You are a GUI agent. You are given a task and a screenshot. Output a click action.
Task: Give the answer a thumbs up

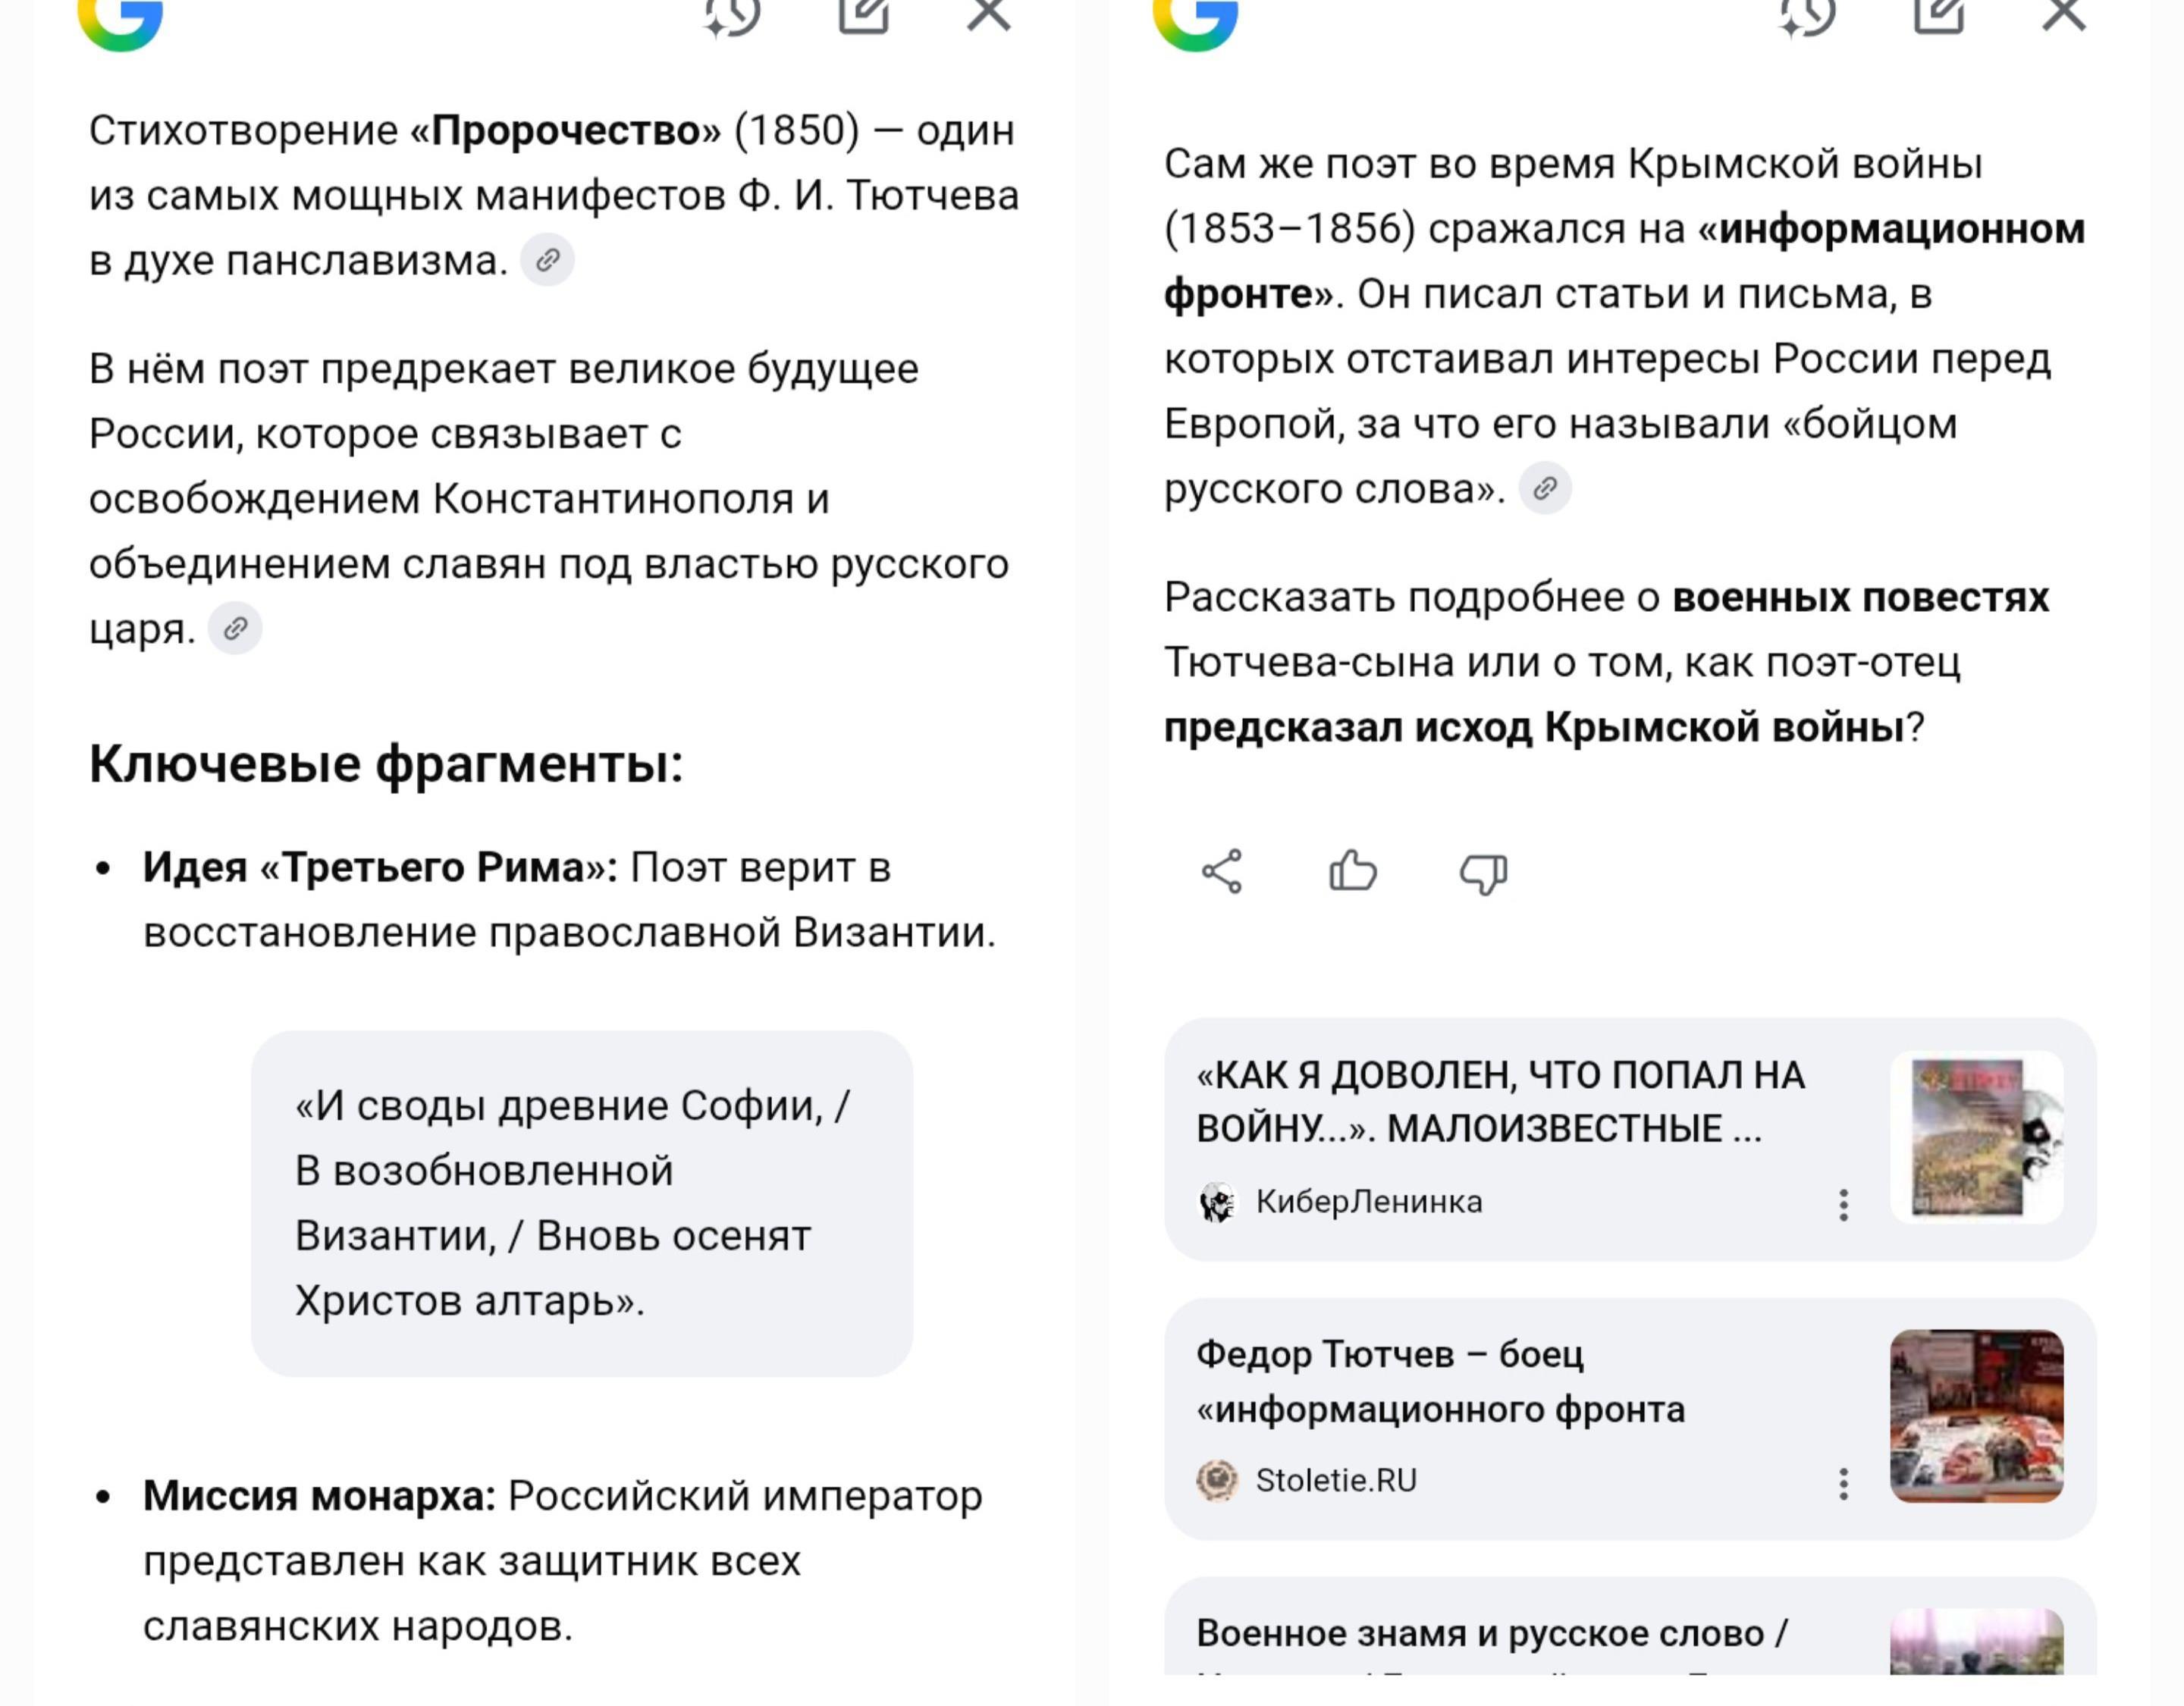point(1352,872)
